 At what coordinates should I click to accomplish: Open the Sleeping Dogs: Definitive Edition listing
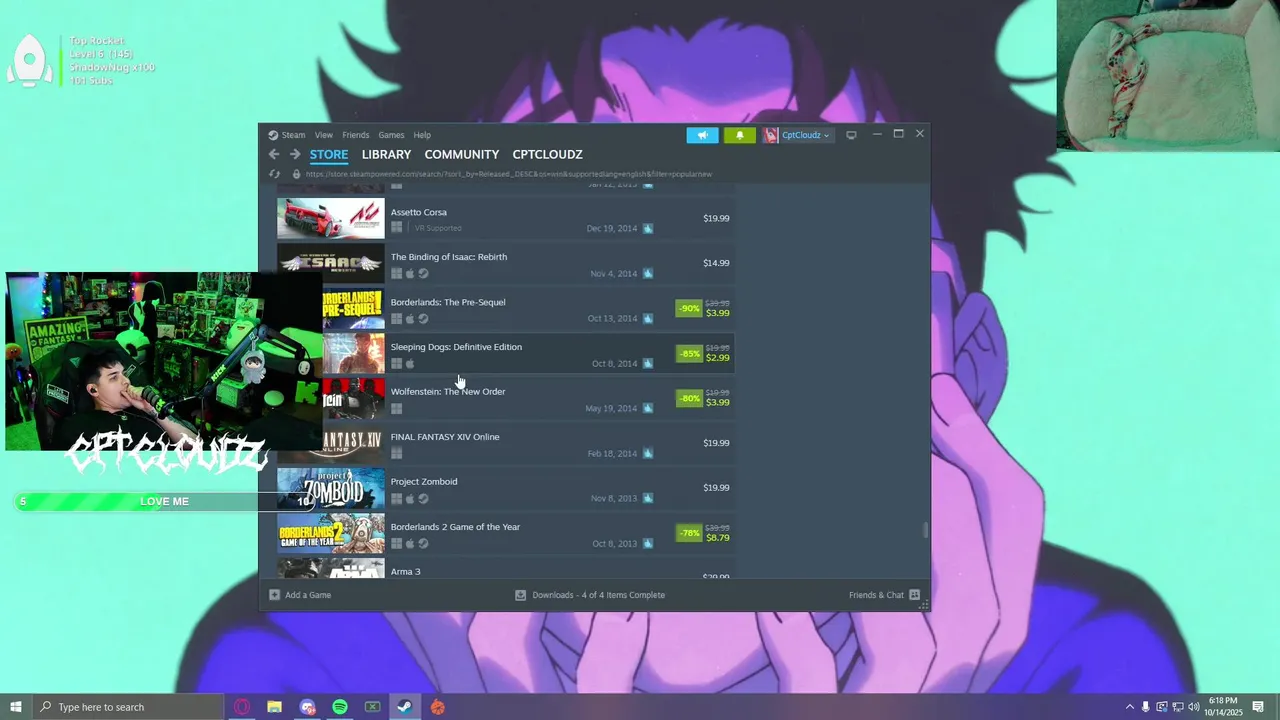point(506,354)
